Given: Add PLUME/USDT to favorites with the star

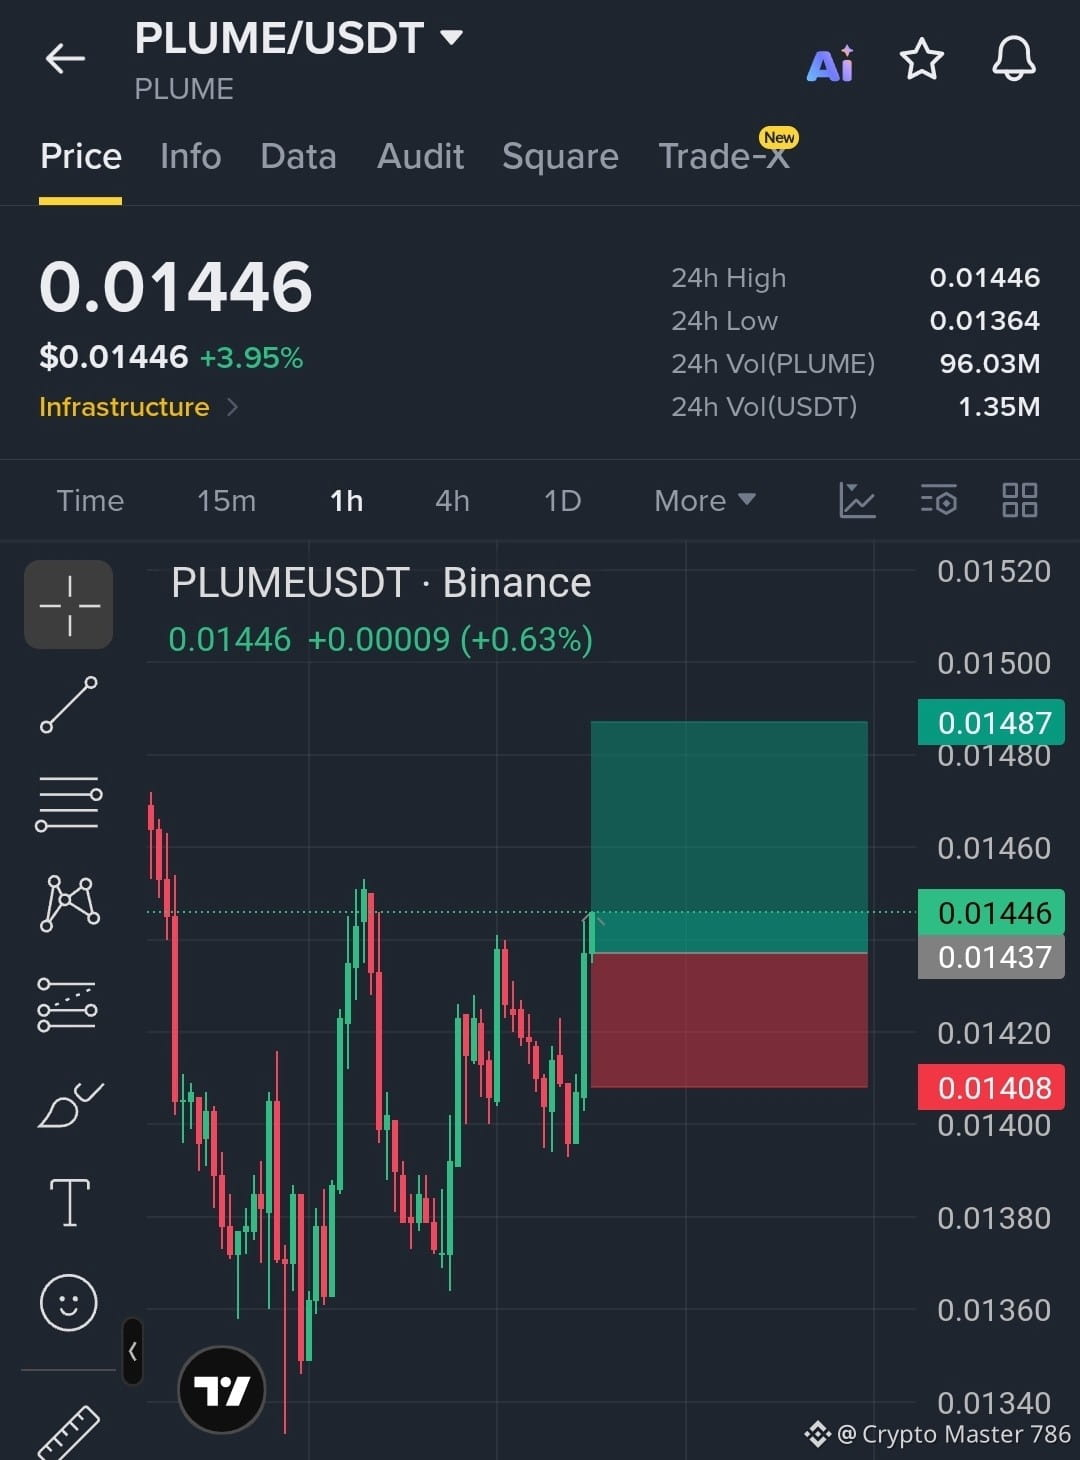Looking at the screenshot, I should coord(921,59).
